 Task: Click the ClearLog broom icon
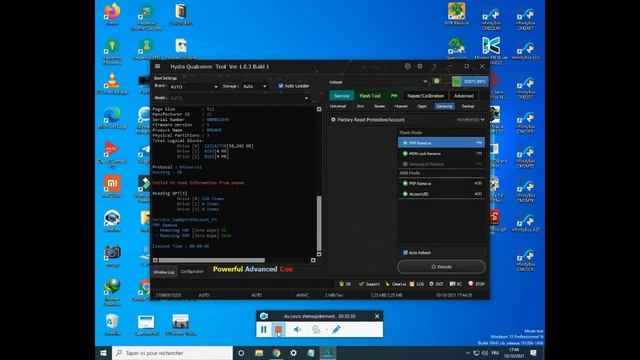(387, 284)
